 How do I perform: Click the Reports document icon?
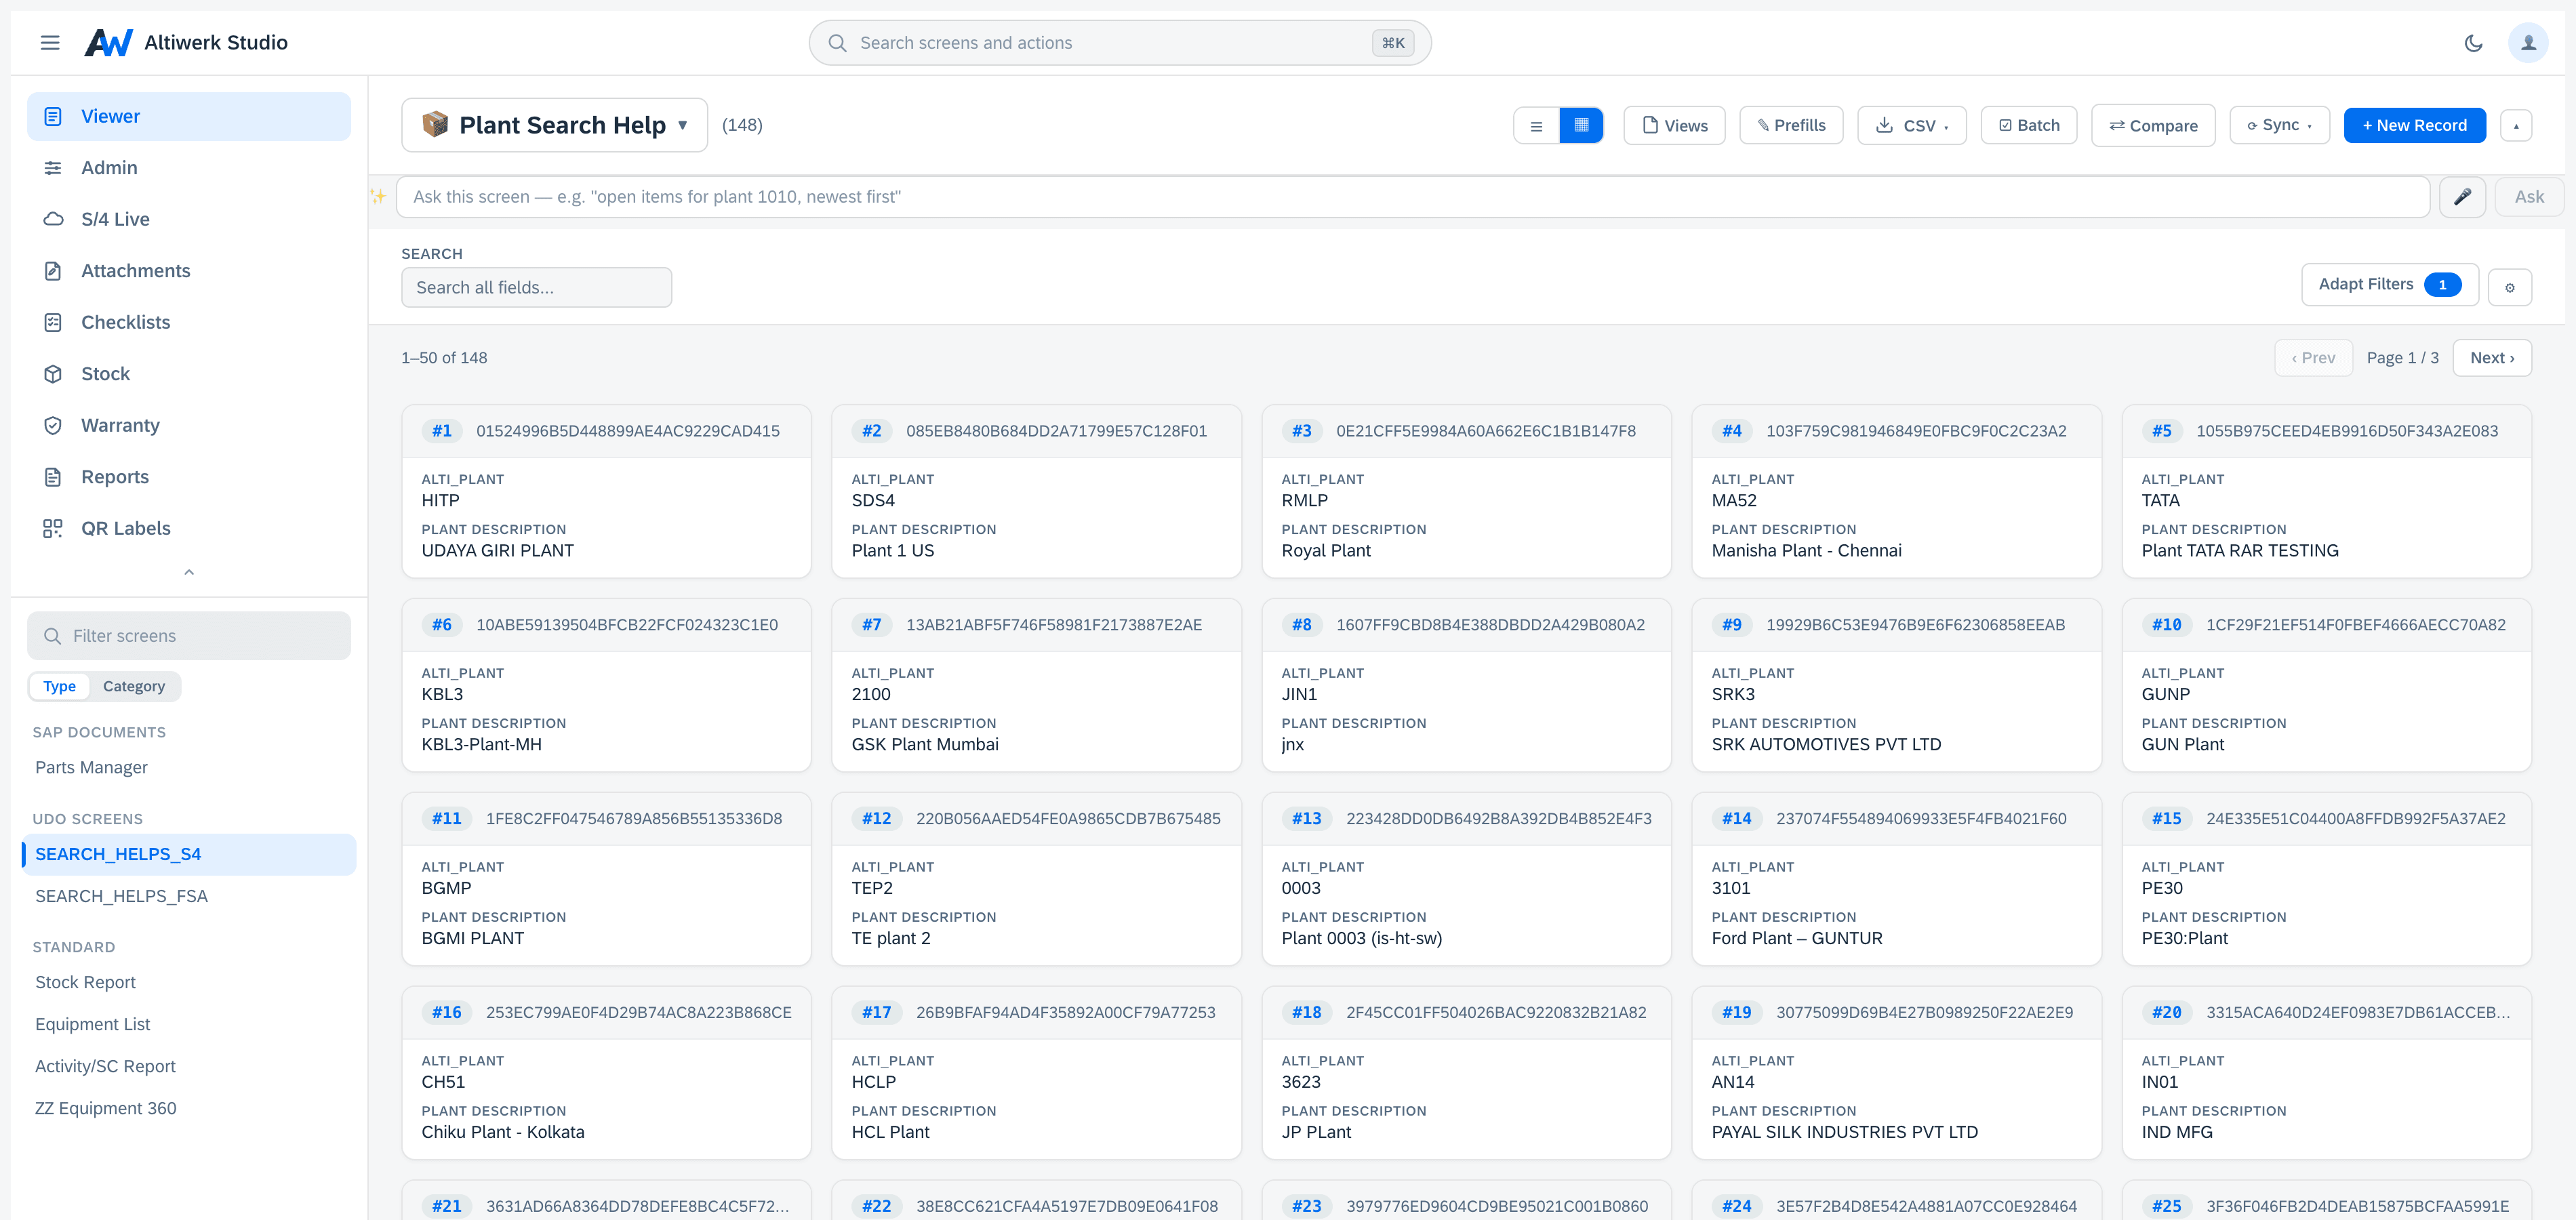[53, 477]
